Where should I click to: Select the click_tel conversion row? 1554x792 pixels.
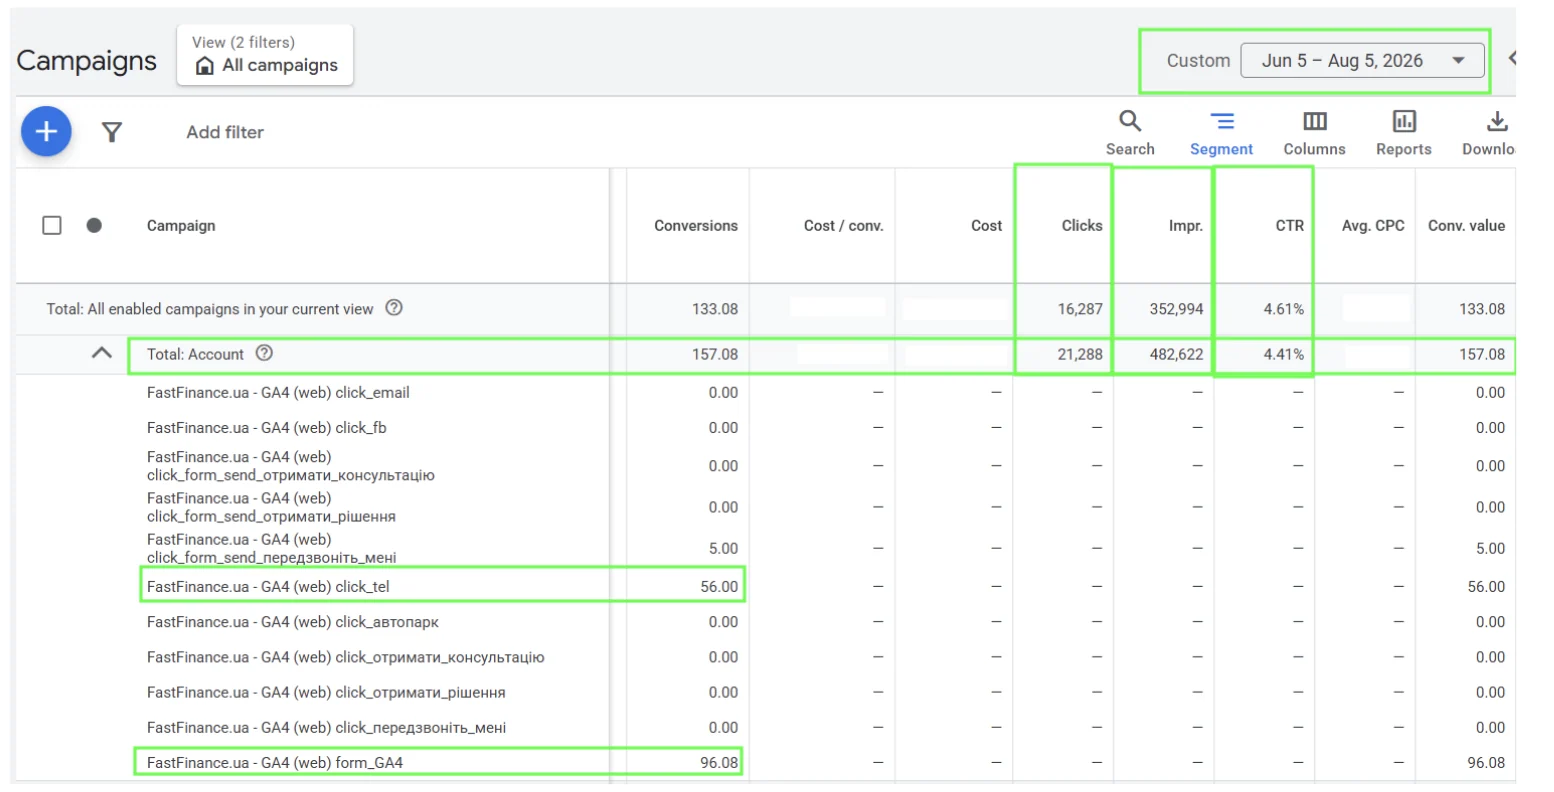[x=765, y=587]
